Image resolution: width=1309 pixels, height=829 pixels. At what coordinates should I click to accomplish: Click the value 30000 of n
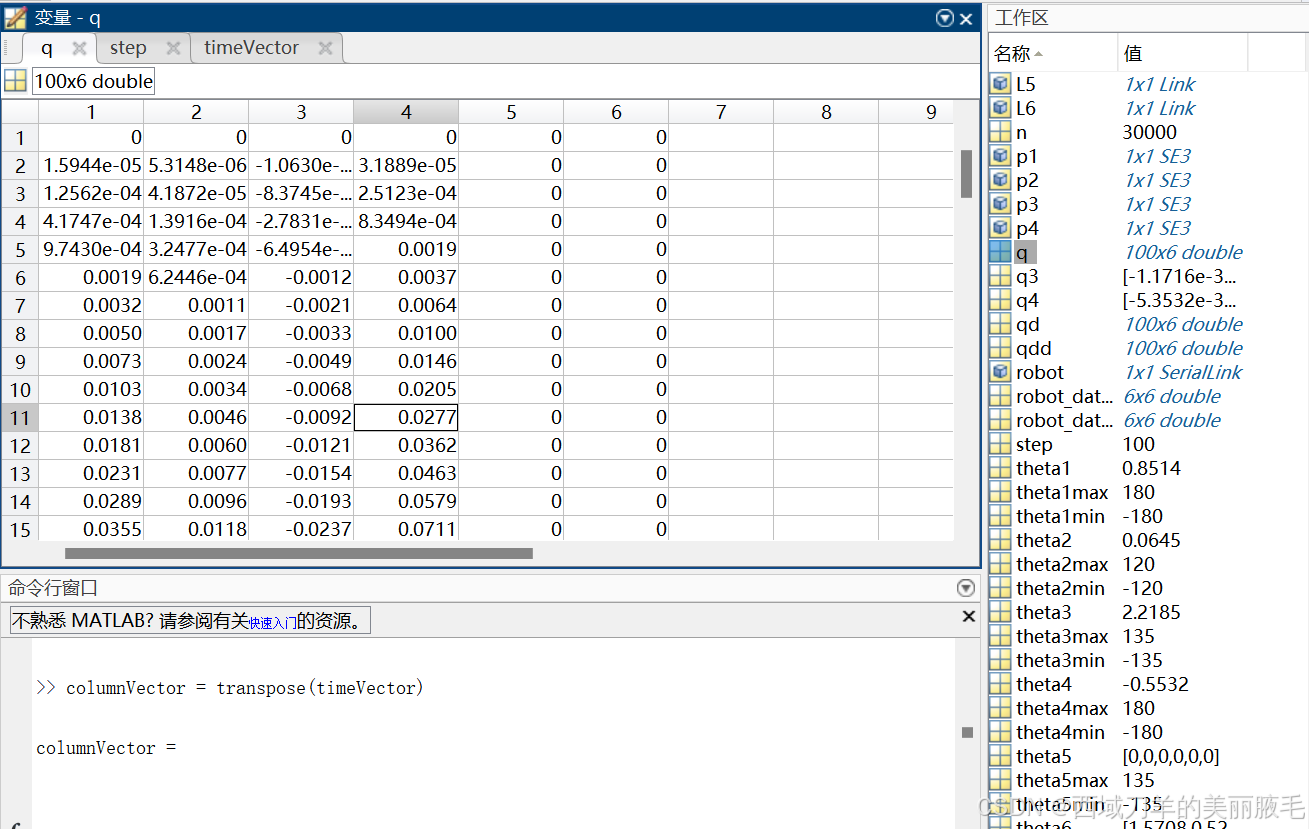tap(1150, 132)
